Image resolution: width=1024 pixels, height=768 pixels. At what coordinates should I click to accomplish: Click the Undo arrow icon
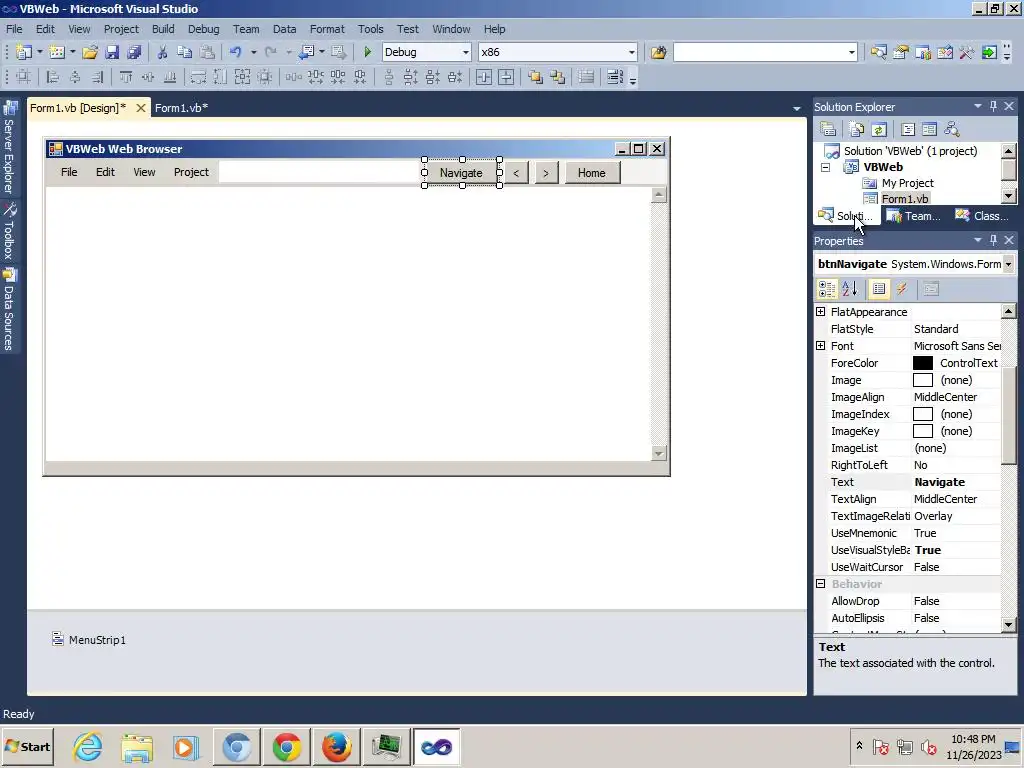point(235,52)
